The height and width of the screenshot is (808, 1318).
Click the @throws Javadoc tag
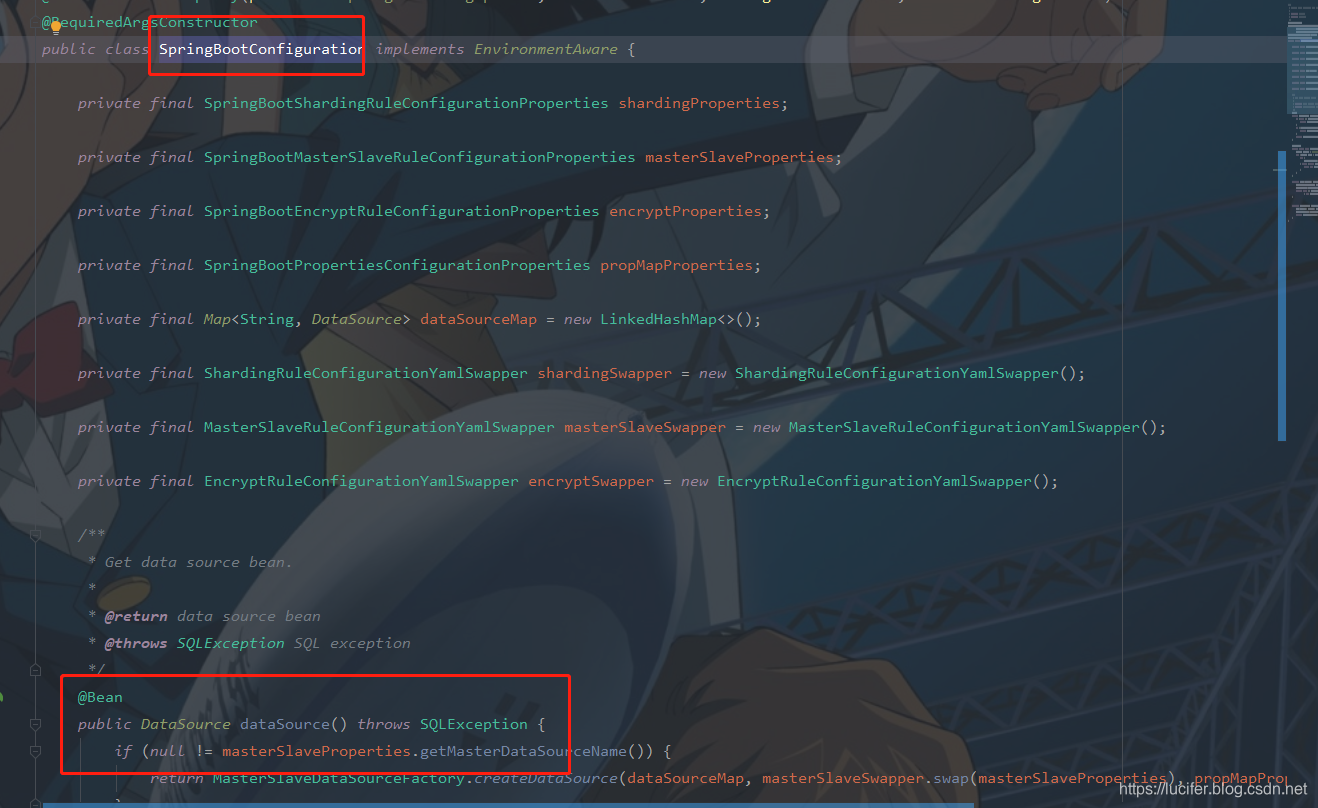click(x=136, y=643)
